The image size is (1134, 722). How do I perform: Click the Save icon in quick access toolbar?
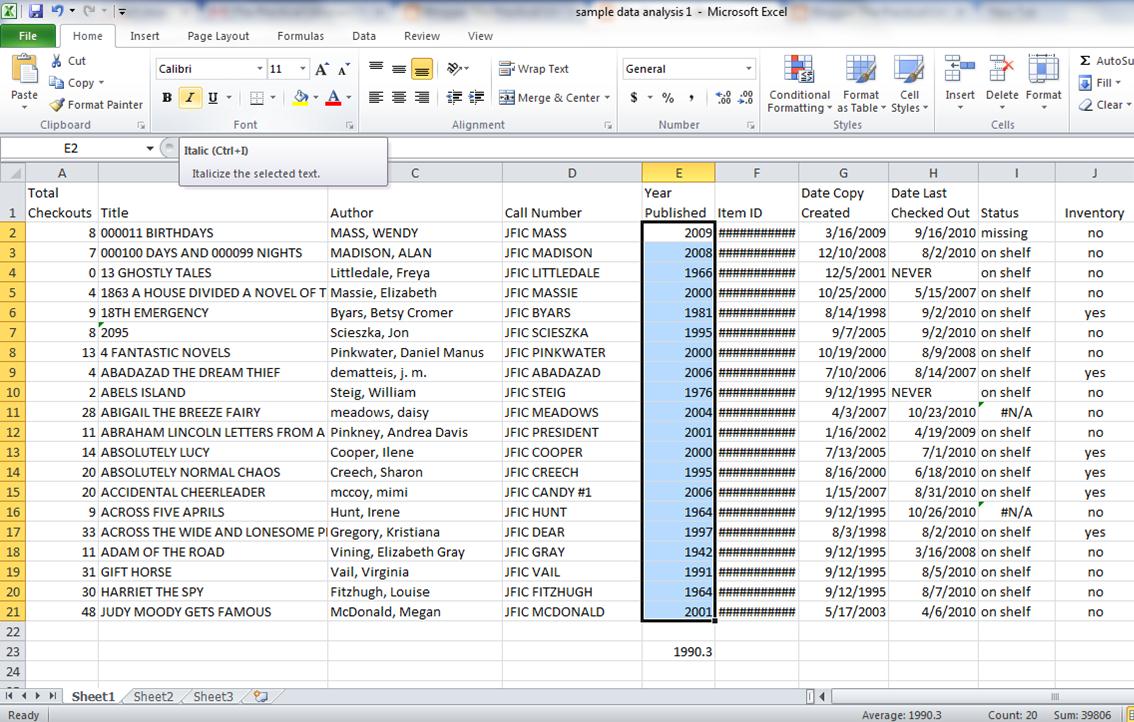coord(36,12)
